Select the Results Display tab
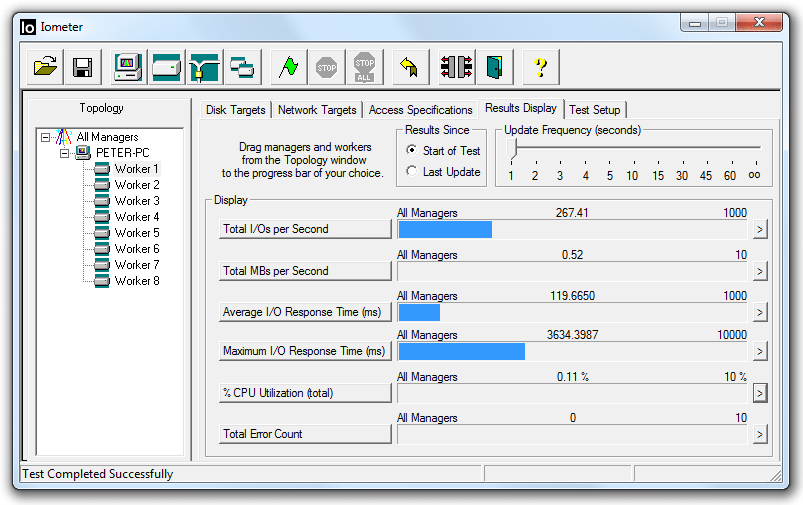803x505 pixels. pos(521,108)
